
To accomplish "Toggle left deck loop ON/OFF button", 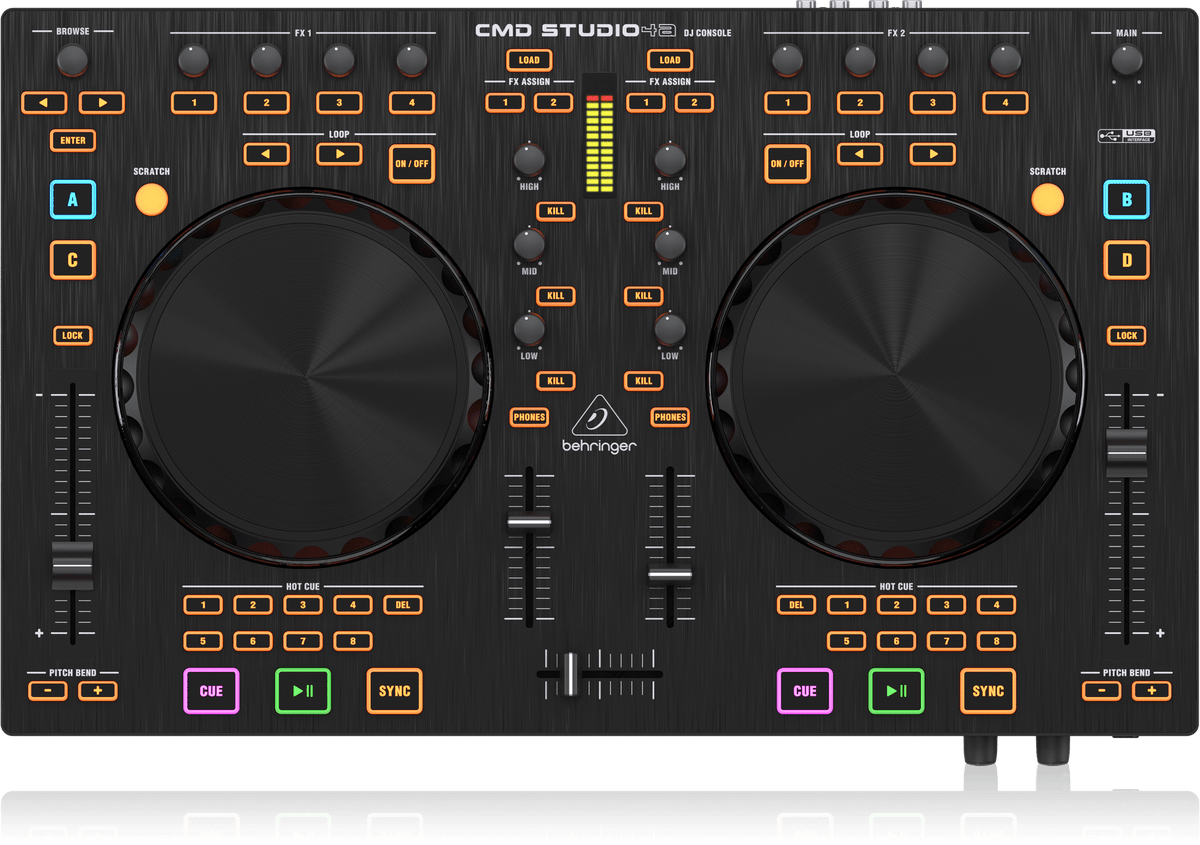I will pos(412,163).
